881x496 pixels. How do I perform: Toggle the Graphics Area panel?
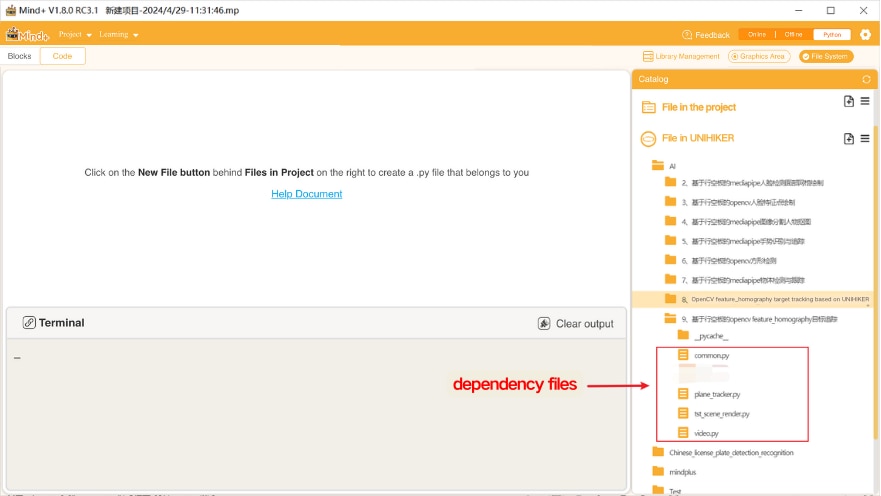click(759, 57)
